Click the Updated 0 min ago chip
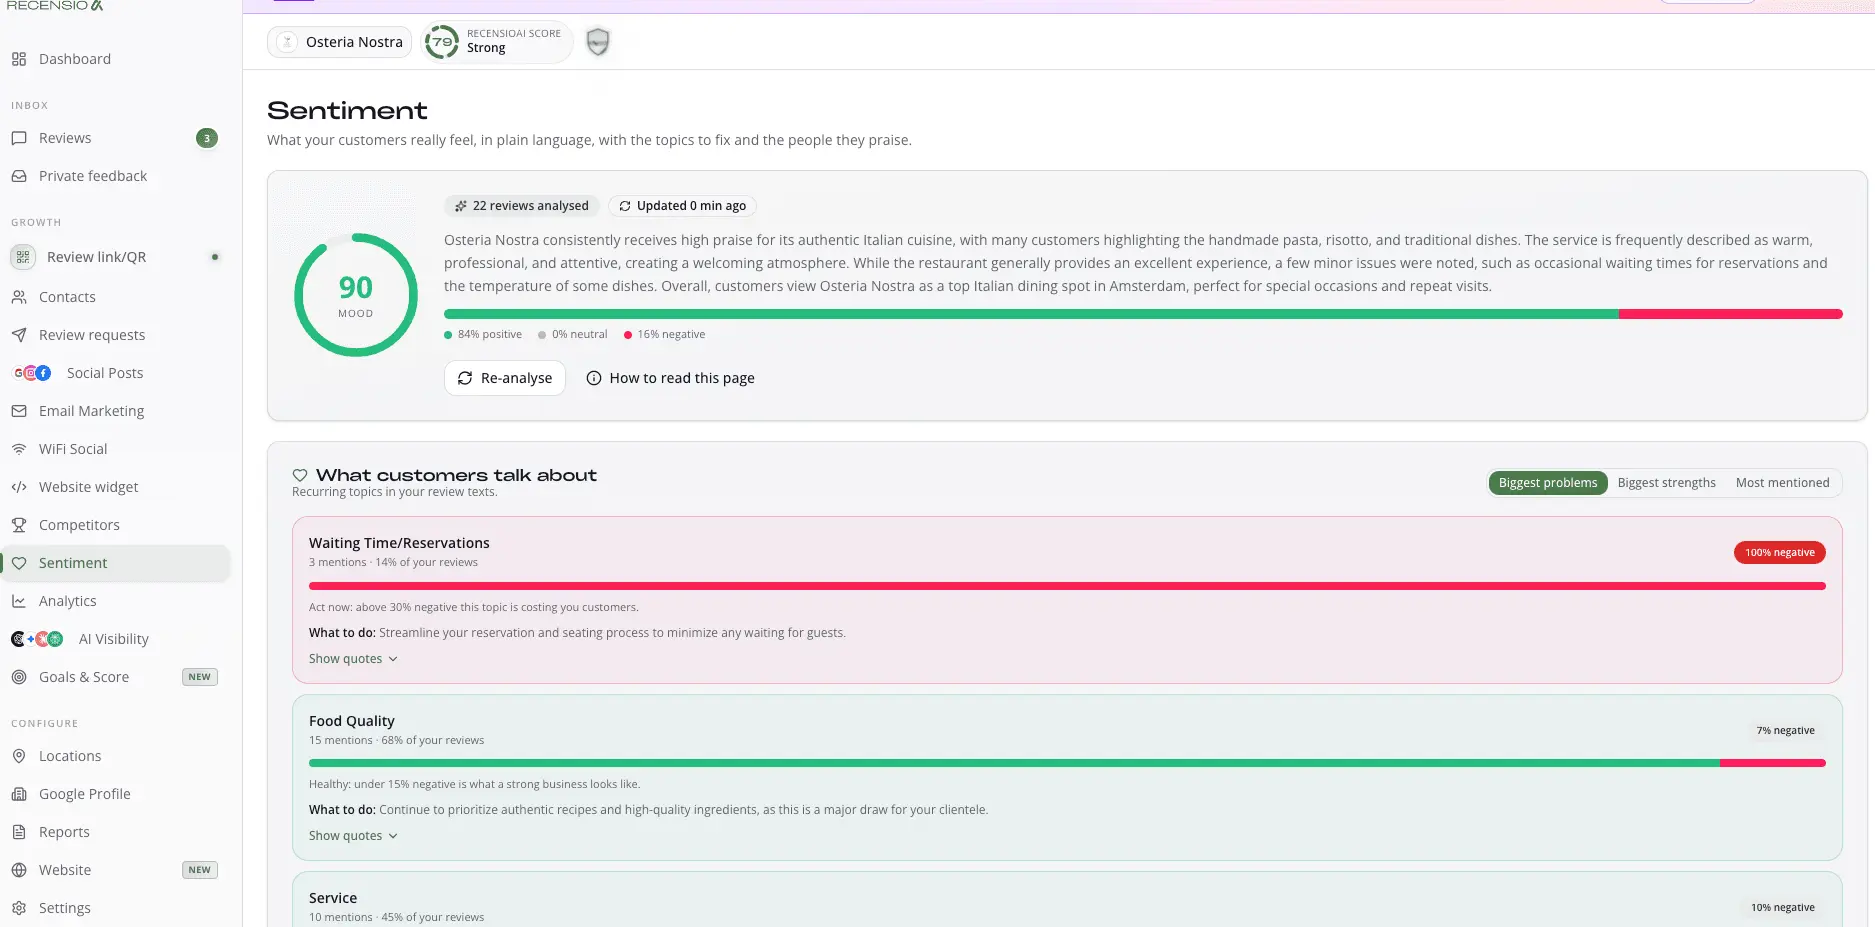The width and height of the screenshot is (1875, 927). coord(682,206)
